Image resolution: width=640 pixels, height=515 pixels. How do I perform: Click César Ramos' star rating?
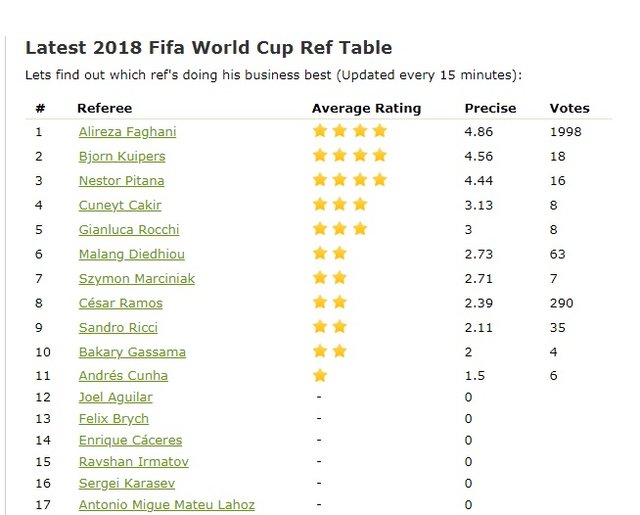point(330,302)
